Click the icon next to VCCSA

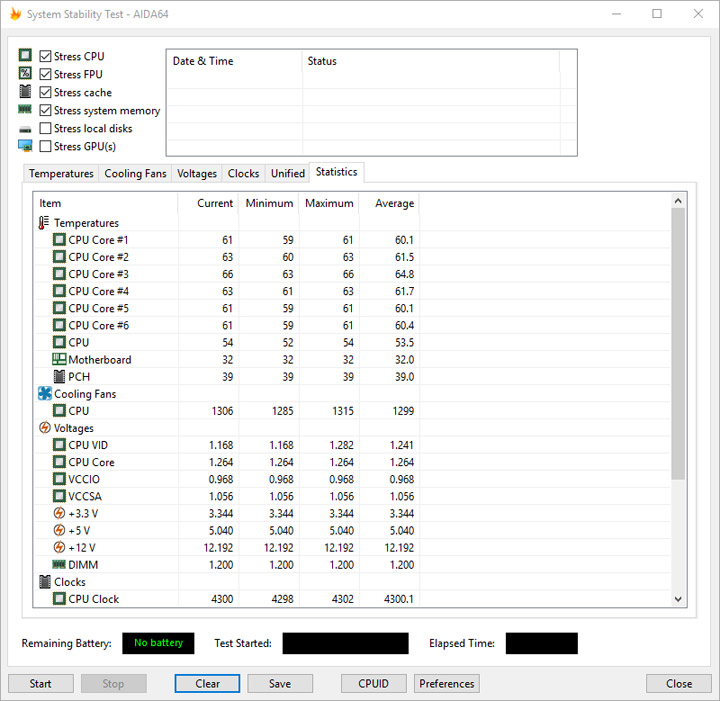tap(59, 496)
